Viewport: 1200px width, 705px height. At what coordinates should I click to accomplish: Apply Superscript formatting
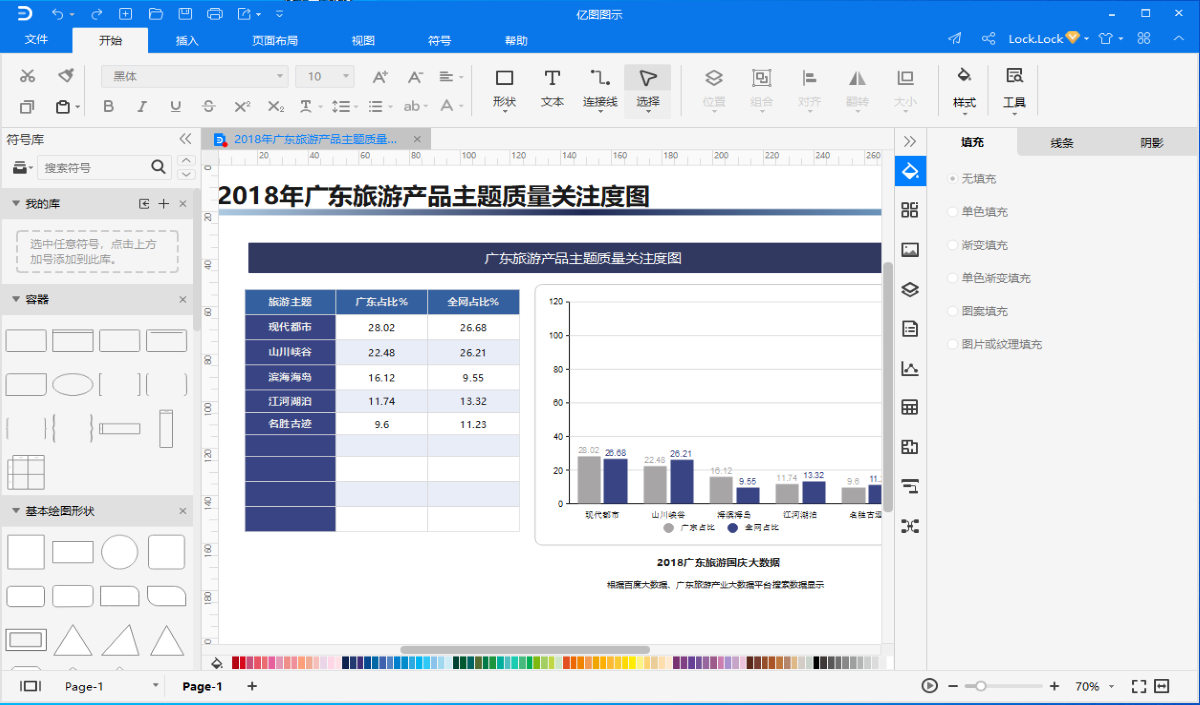coord(242,106)
